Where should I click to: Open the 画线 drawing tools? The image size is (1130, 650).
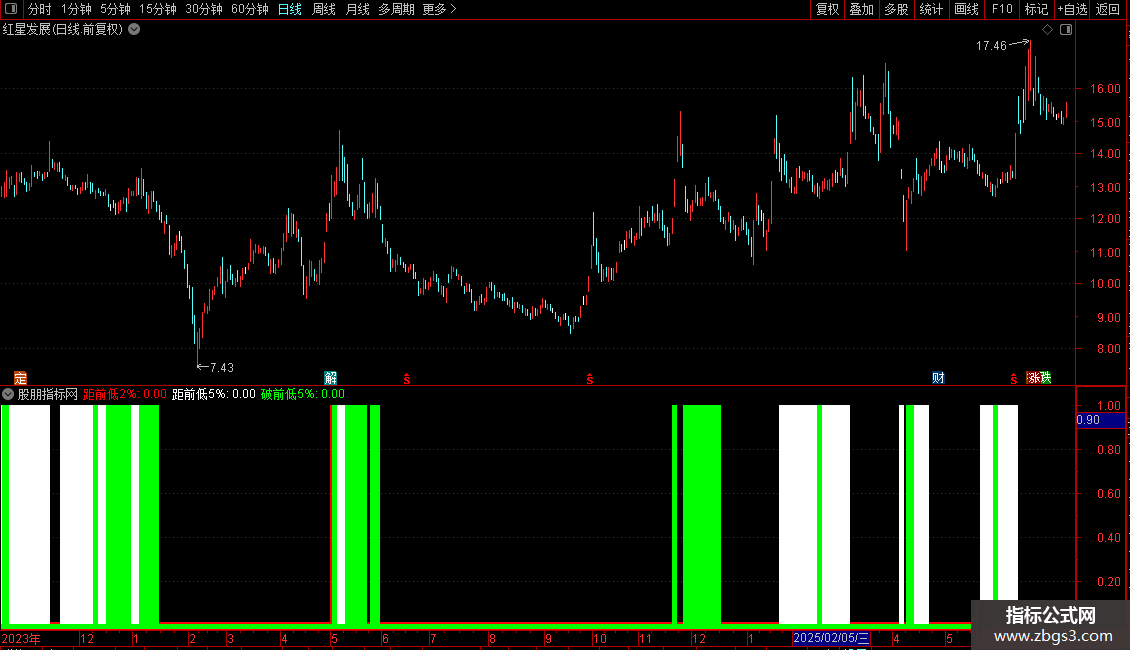tap(966, 9)
